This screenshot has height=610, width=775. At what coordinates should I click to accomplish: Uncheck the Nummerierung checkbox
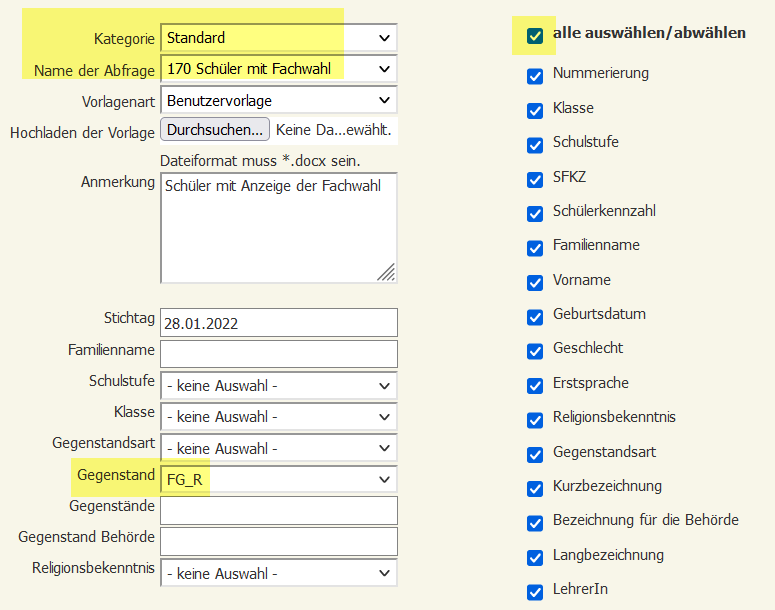click(535, 76)
